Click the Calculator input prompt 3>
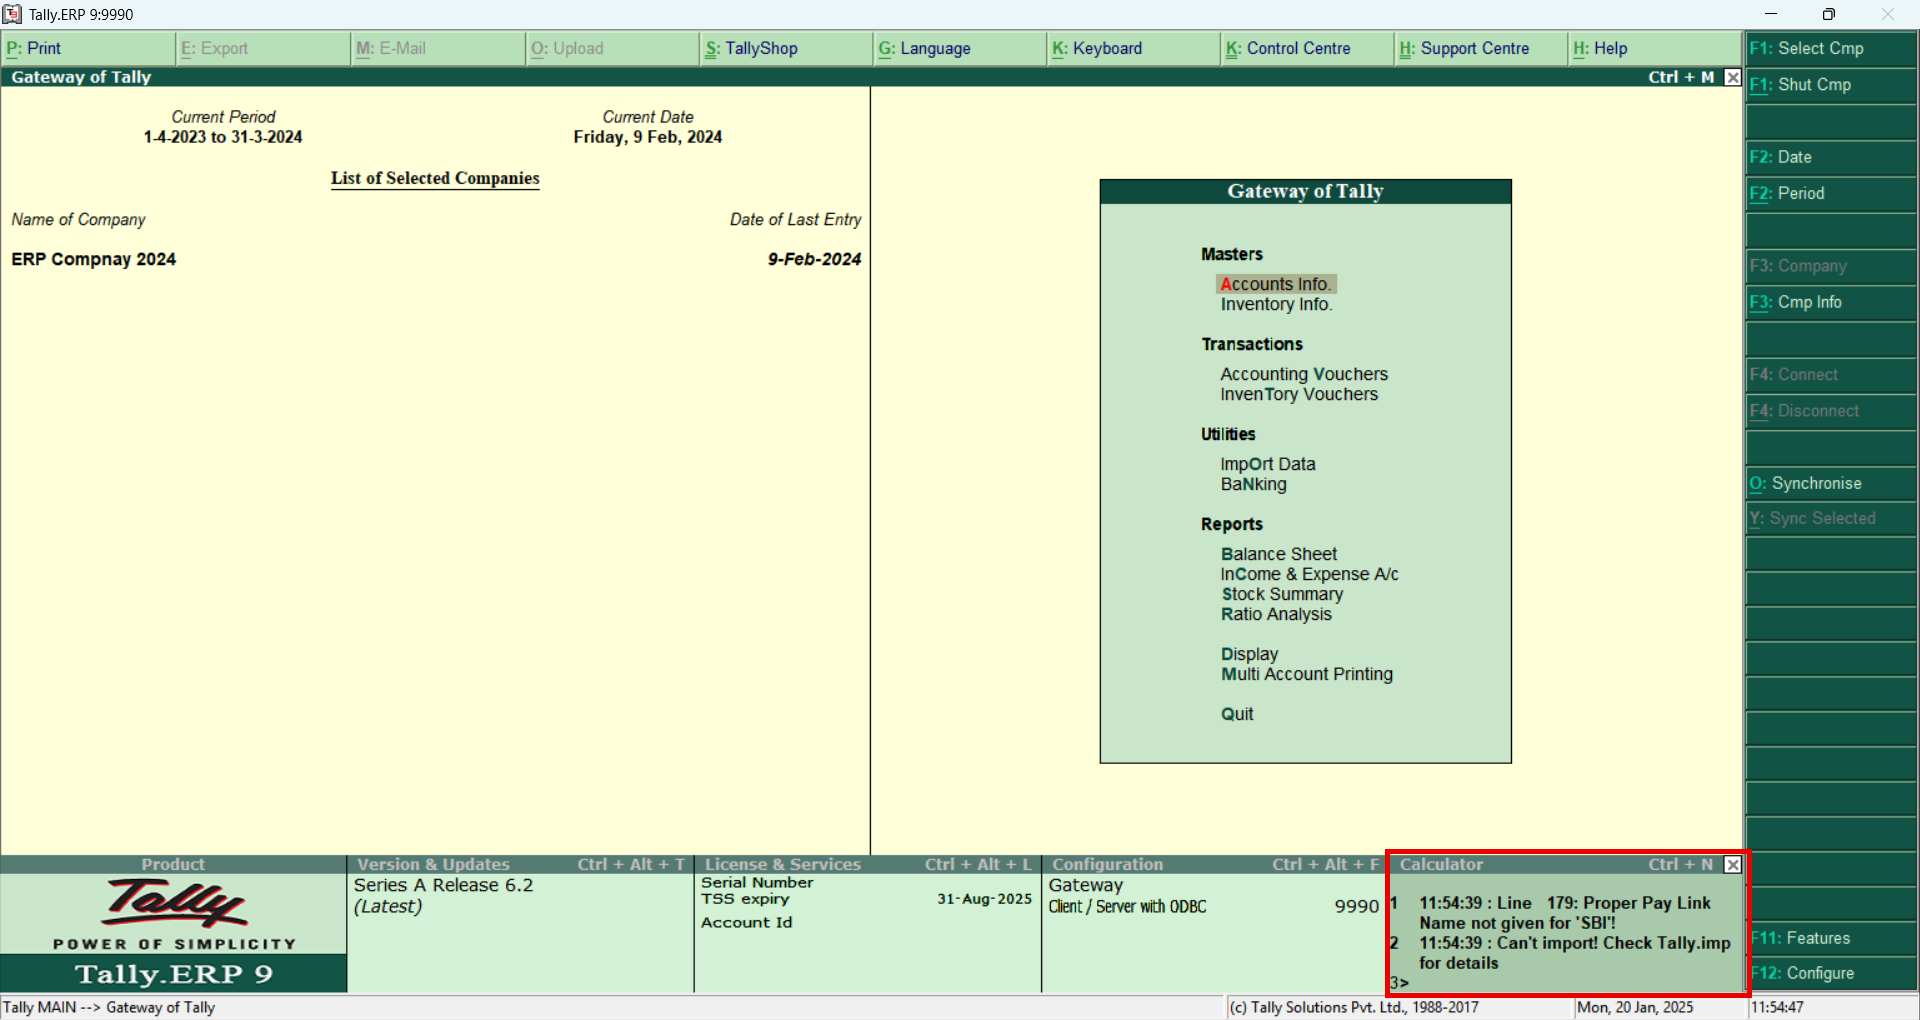The image size is (1920, 1020). tap(1399, 983)
